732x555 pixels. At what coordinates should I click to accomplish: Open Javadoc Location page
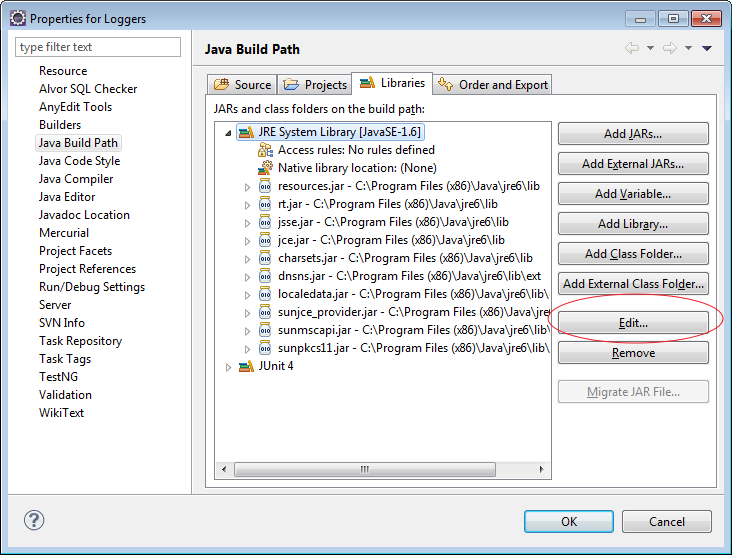pos(84,215)
